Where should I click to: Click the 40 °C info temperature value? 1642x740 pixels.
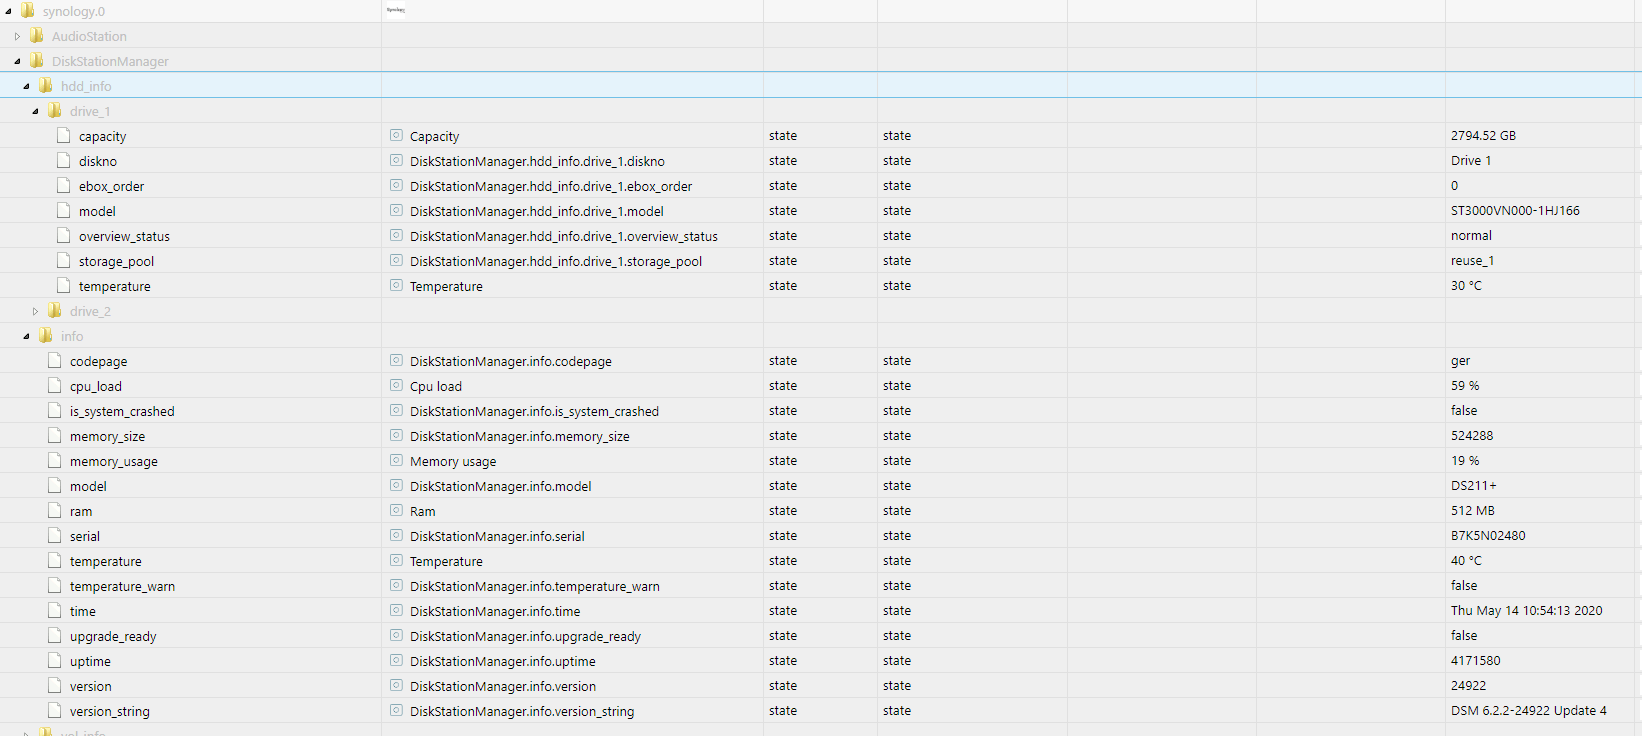1466,560
